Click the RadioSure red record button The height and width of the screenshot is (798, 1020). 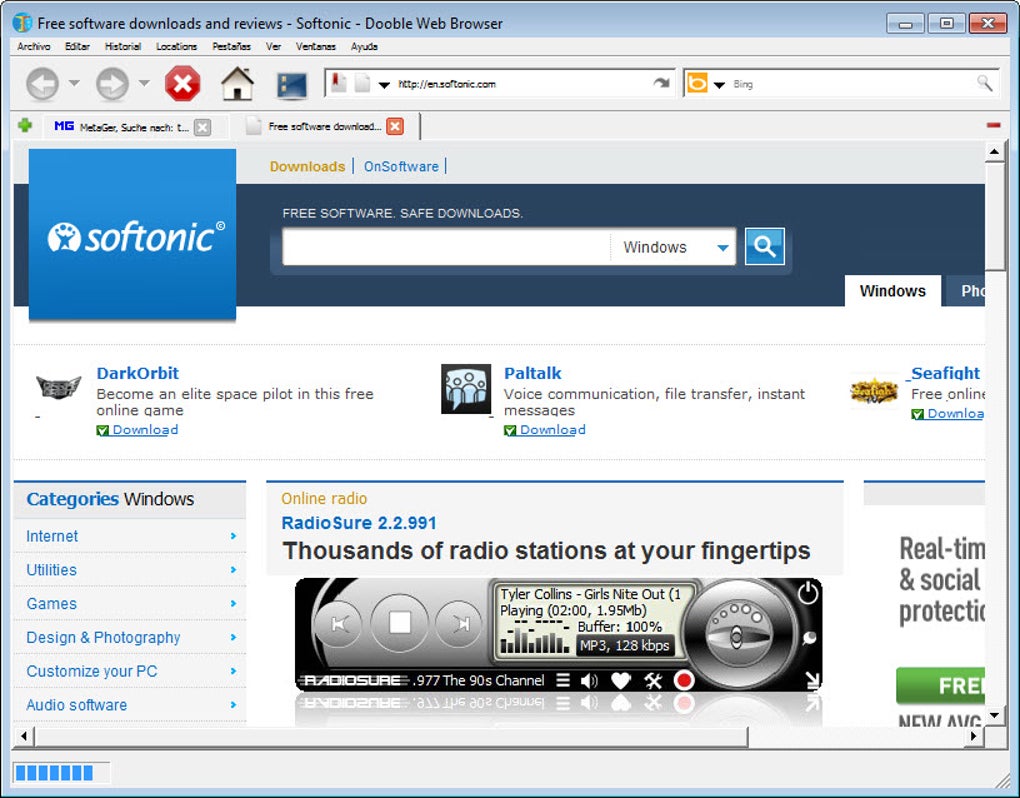click(684, 681)
